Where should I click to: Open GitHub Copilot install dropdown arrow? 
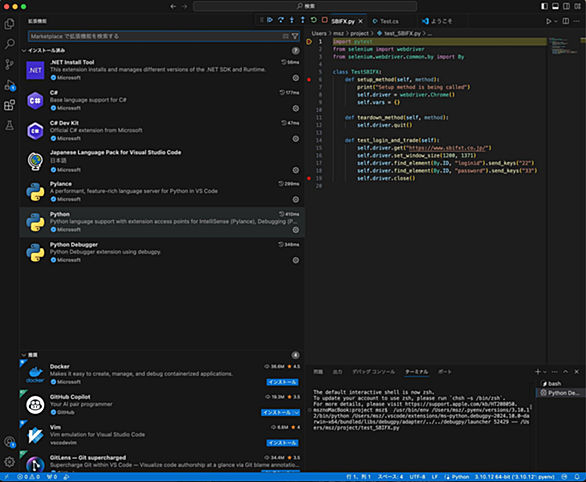tap(297, 413)
